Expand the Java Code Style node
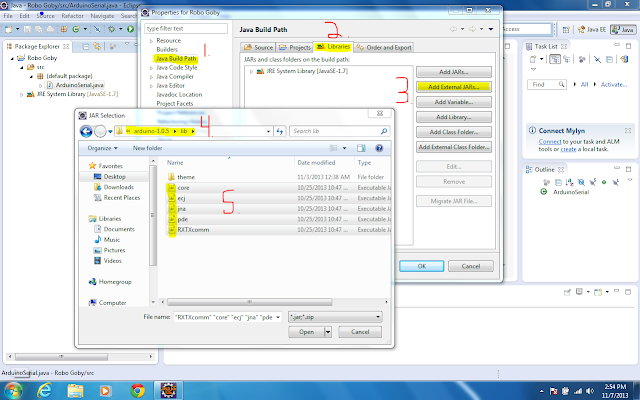640x400 pixels. point(151,68)
